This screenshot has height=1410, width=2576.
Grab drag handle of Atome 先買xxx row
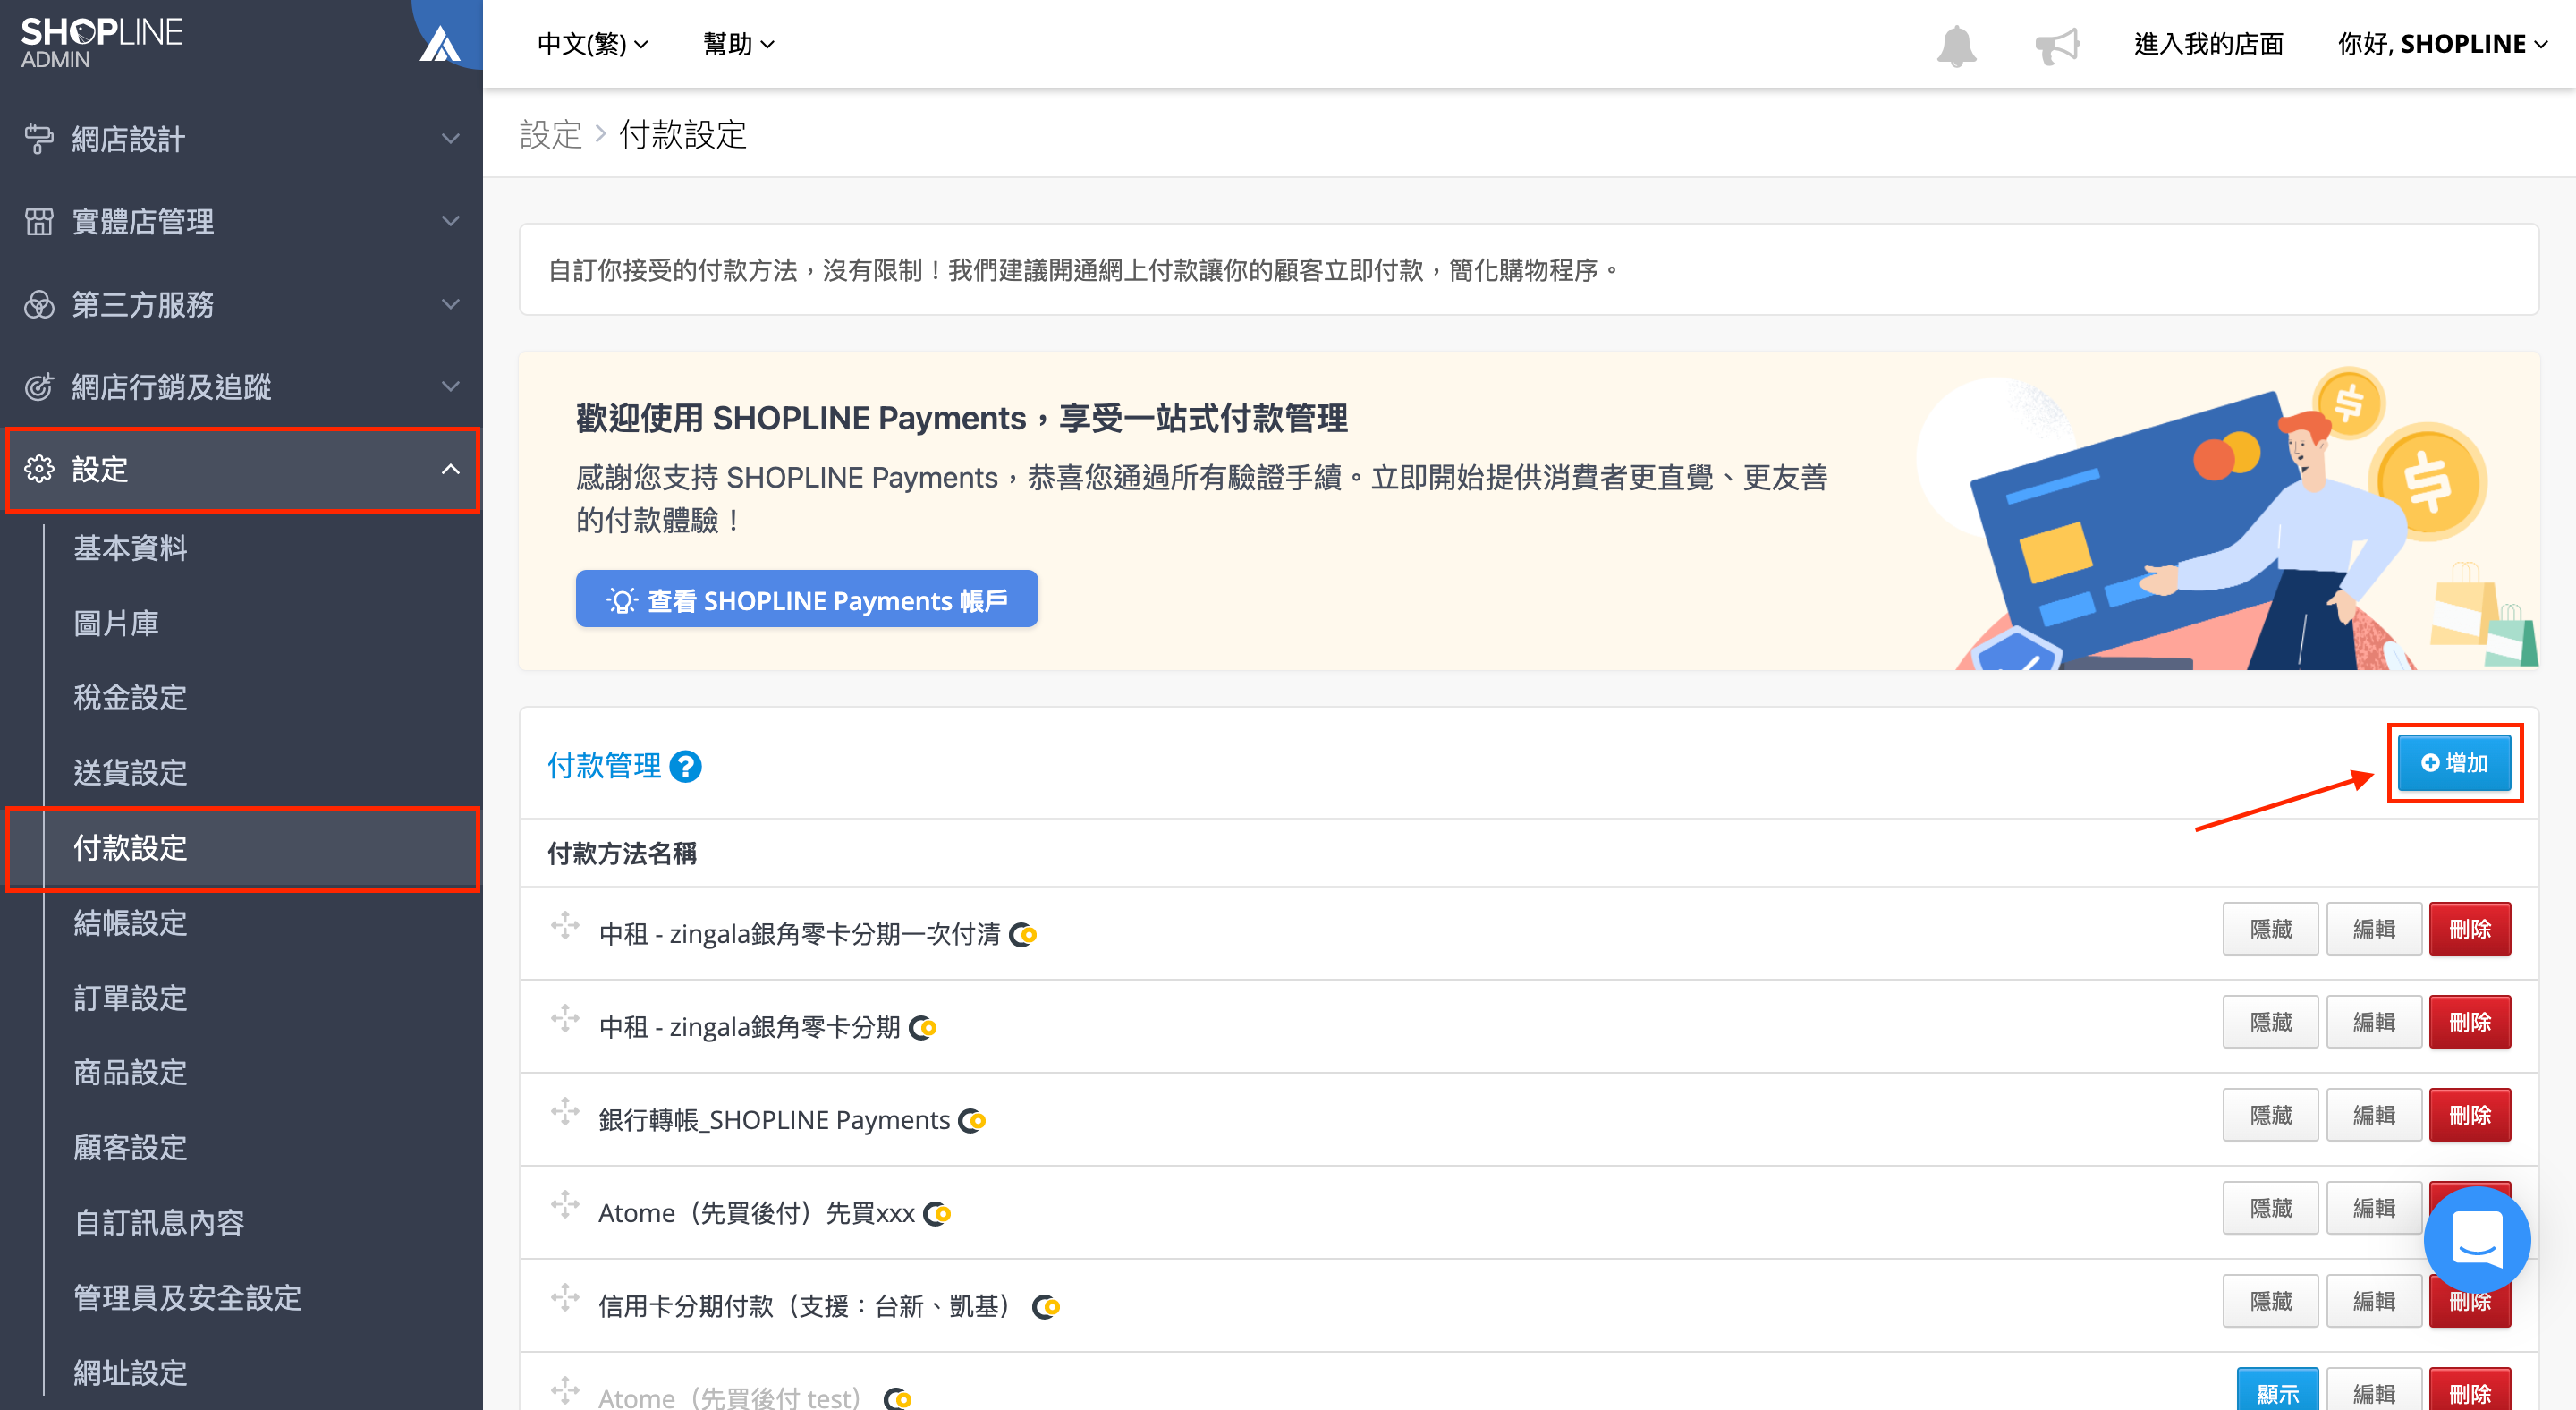tap(565, 1205)
